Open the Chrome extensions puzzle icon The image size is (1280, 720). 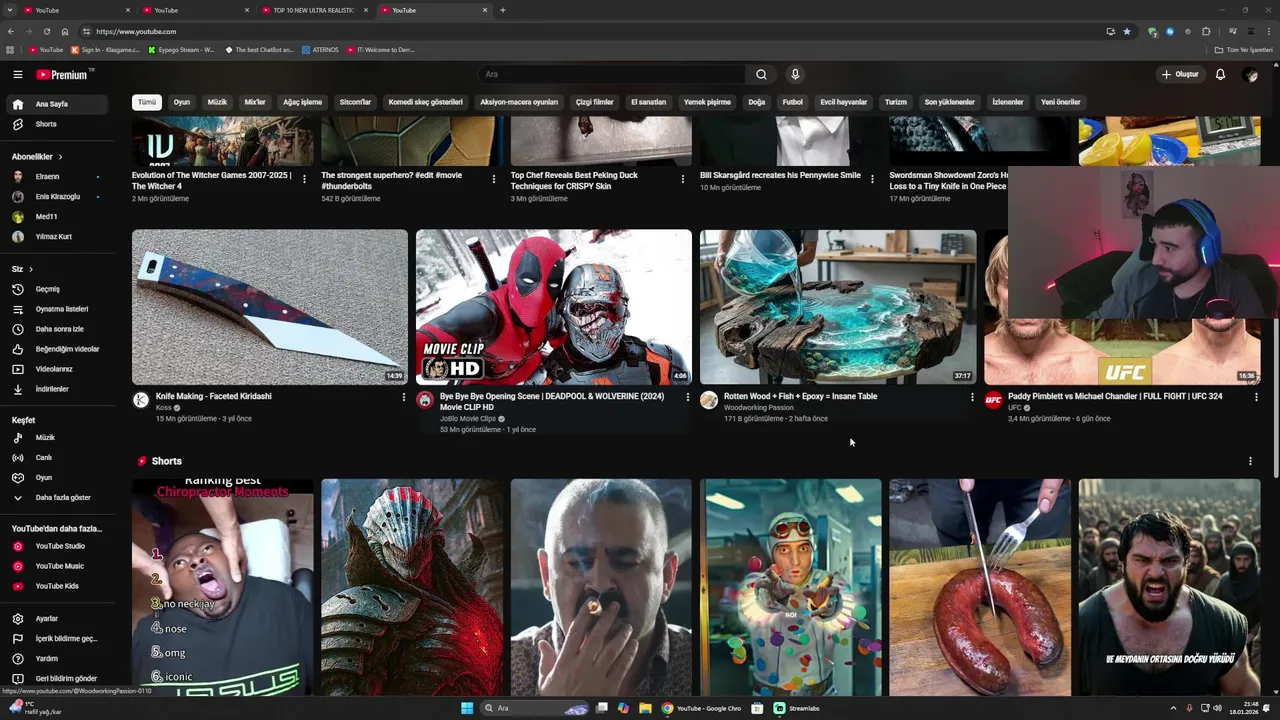click(1206, 31)
